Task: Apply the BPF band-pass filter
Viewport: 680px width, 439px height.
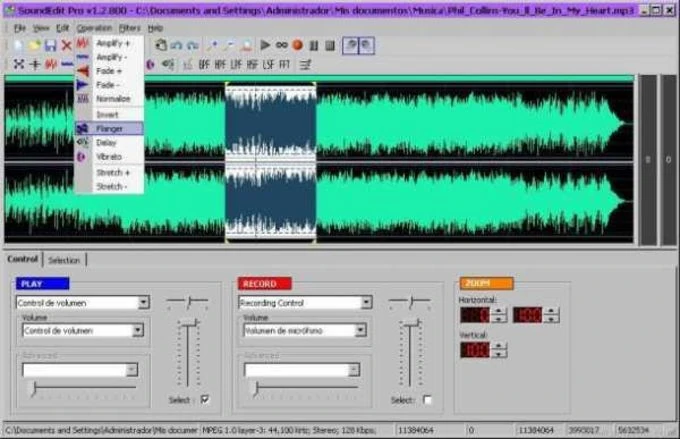Action: [x=204, y=65]
